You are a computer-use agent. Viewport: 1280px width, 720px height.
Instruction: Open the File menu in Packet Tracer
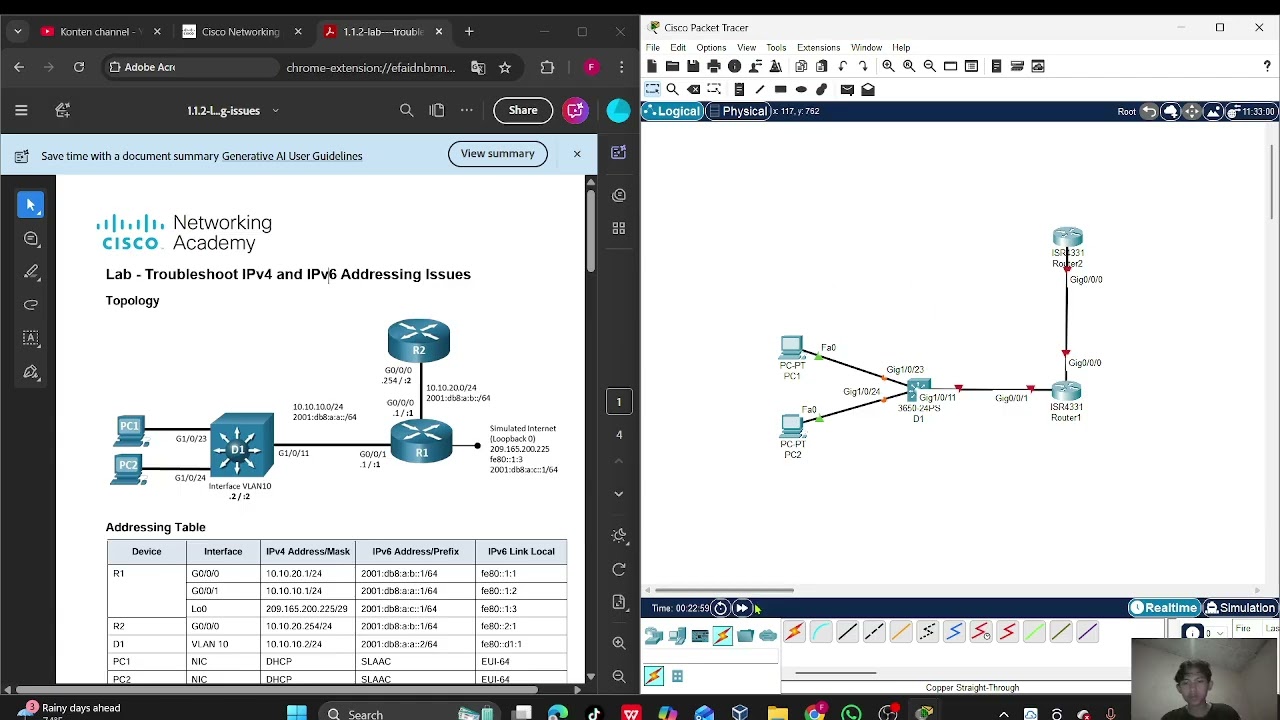(652, 47)
